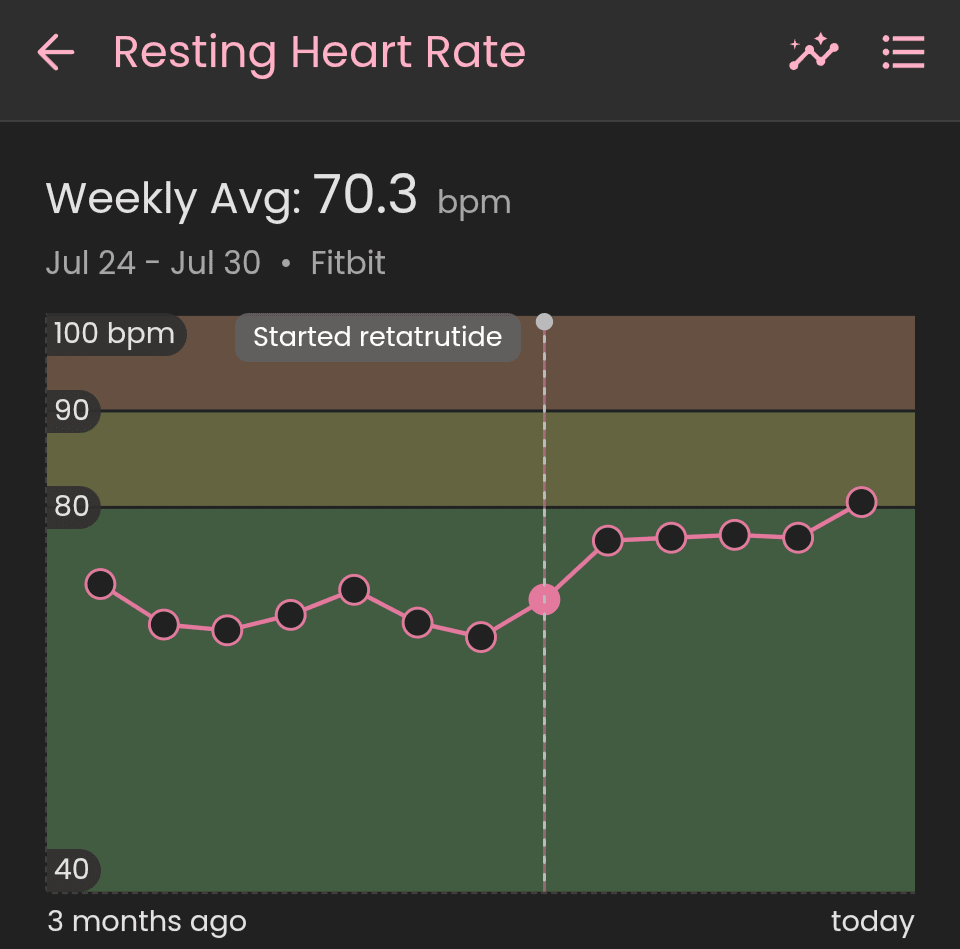The height and width of the screenshot is (949, 960).
Task: Tap the "90" axis label
Action: click(72, 410)
